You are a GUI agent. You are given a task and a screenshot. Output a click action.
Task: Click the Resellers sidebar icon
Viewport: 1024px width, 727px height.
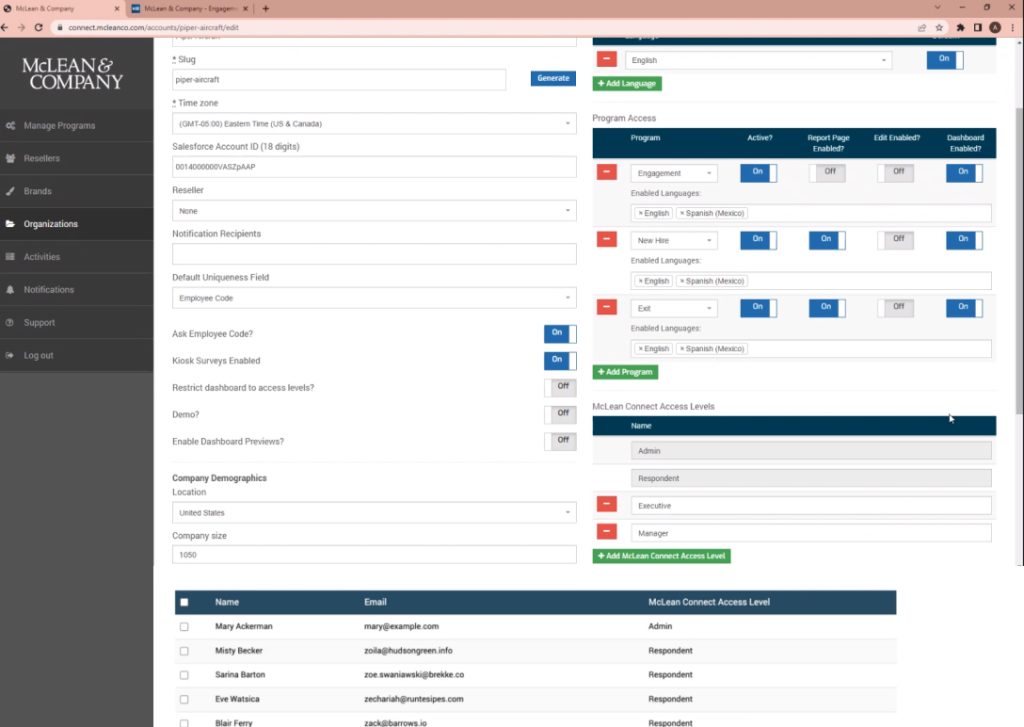click(10, 158)
